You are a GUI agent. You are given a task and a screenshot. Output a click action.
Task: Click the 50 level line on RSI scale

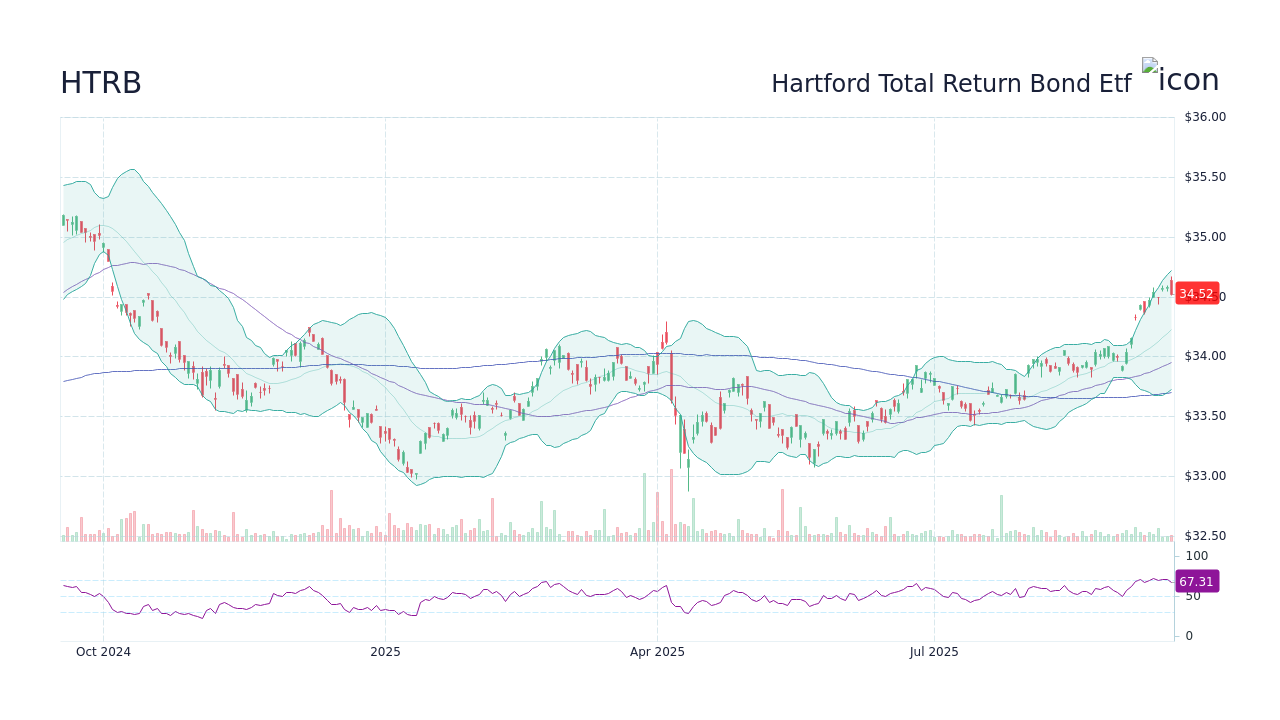click(x=1191, y=596)
